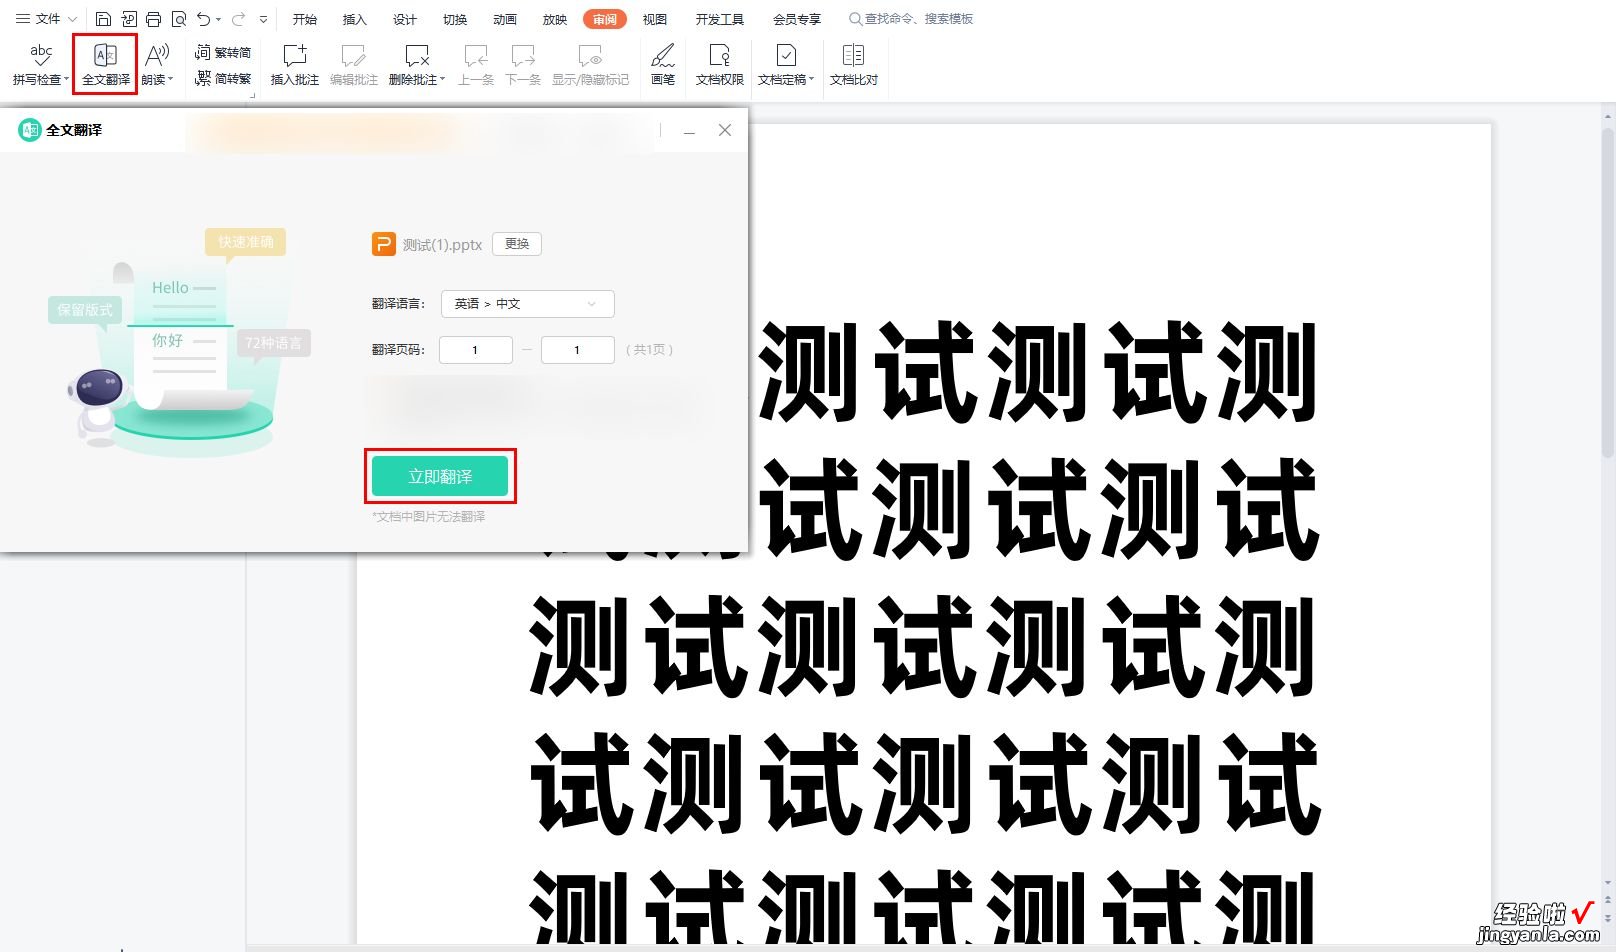Image resolution: width=1616 pixels, height=952 pixels.
Task: Click the slide text 测试测试测
Action: point(1037,371)
